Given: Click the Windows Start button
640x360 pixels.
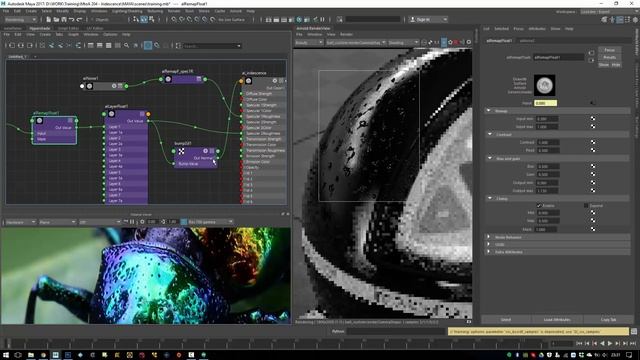Looking at the screenshot, I should 6,355.
